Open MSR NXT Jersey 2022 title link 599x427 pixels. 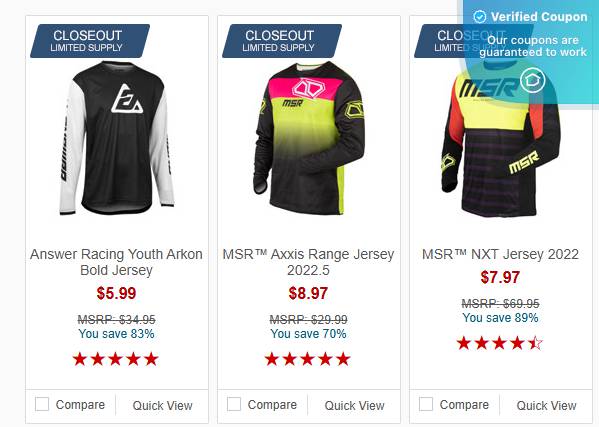(500, 254)
